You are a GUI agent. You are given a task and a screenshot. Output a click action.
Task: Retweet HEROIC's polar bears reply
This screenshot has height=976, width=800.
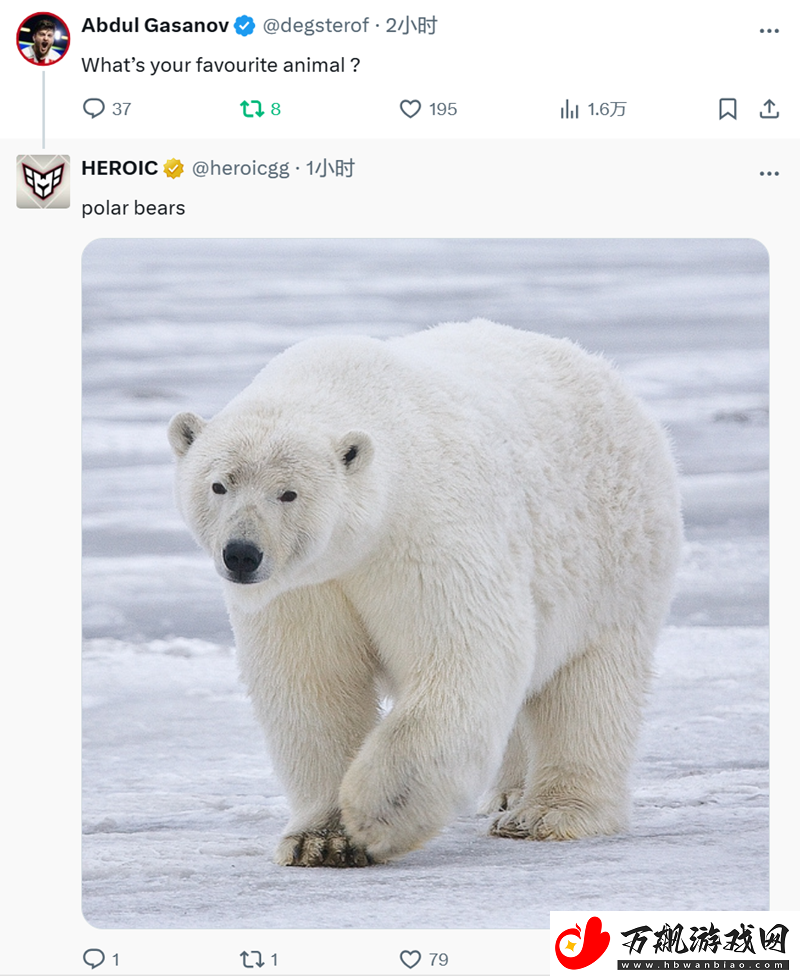[x=259, y=959]
